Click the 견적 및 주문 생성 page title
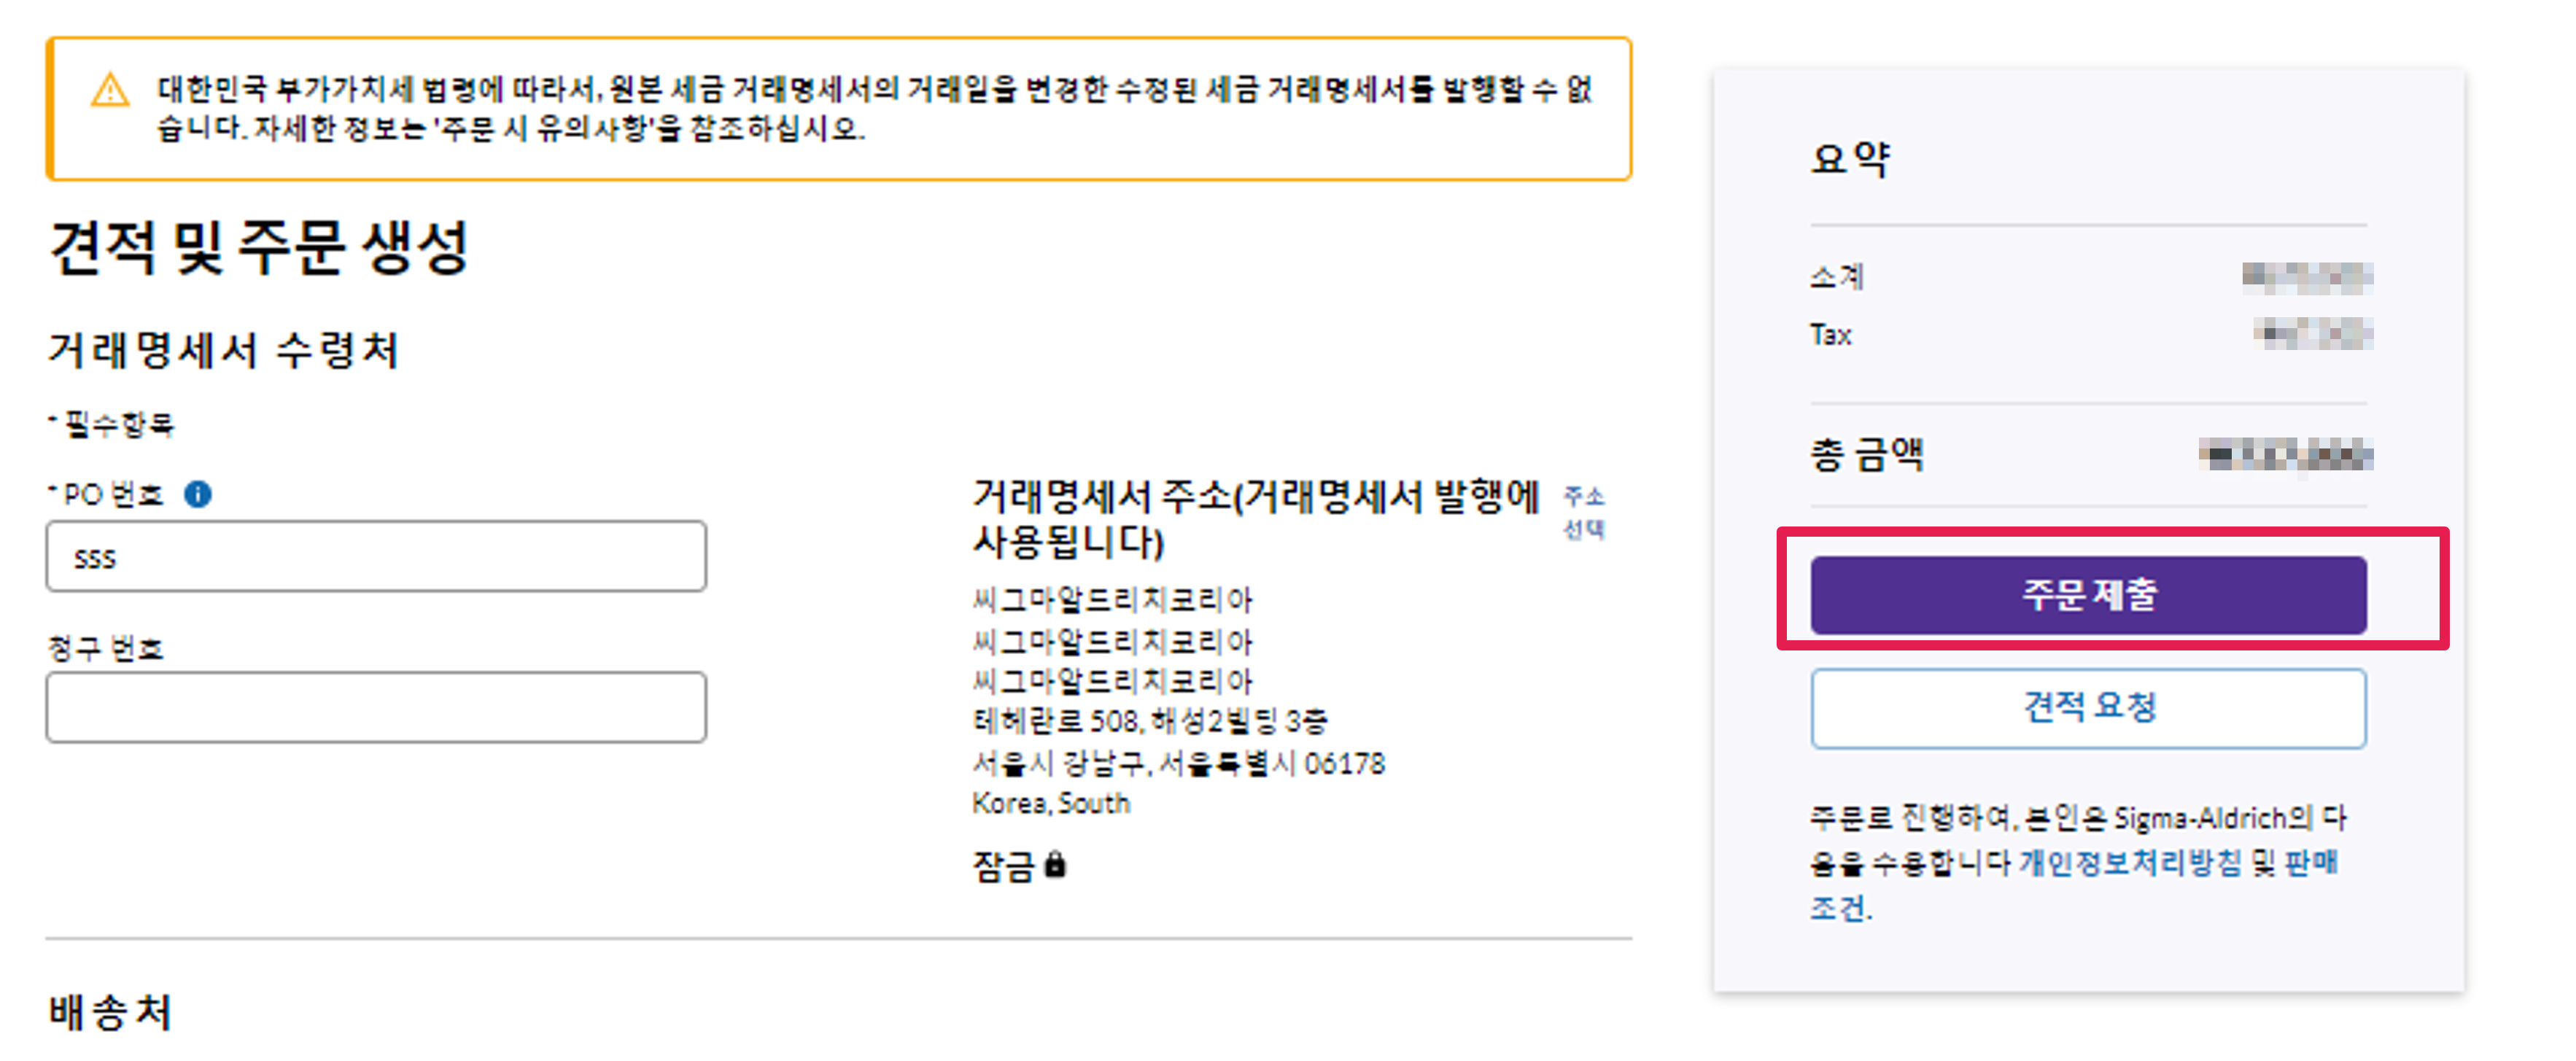 pyautogui.click(x=259, y=247)
